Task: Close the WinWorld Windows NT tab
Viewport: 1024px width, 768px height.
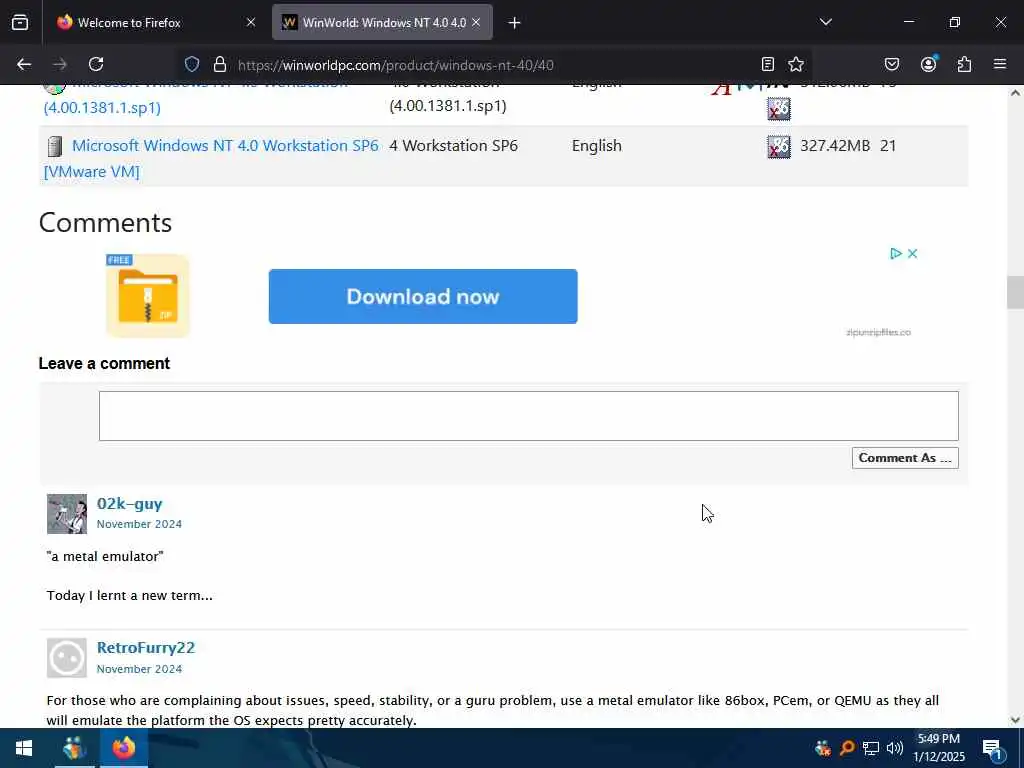Action: (x=476, y=22)
